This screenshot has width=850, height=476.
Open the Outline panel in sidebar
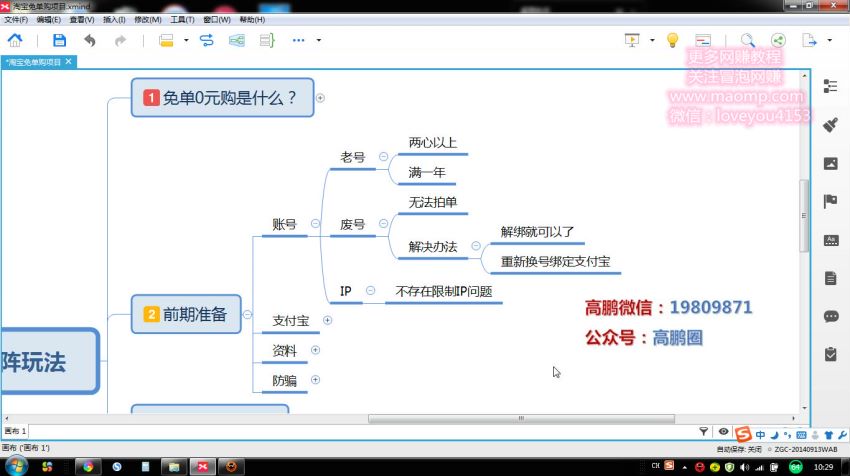(830, 86)
